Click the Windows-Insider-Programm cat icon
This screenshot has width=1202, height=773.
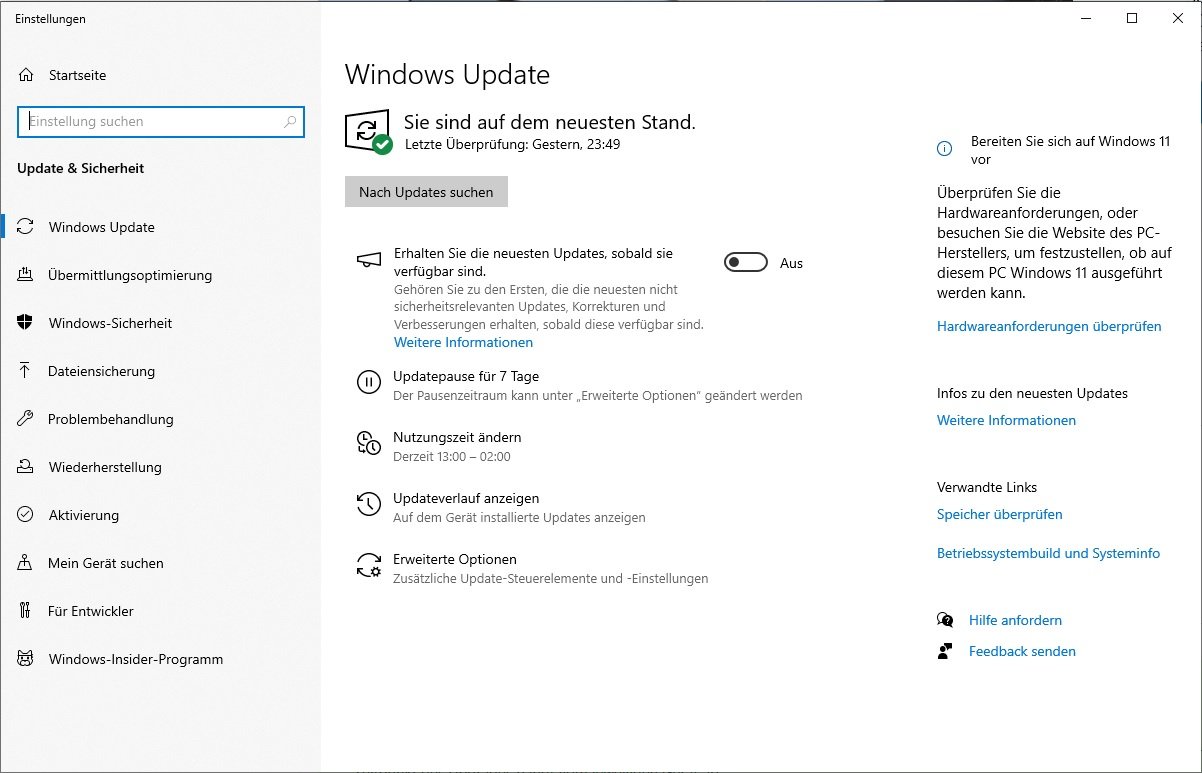tap(26, 659)
